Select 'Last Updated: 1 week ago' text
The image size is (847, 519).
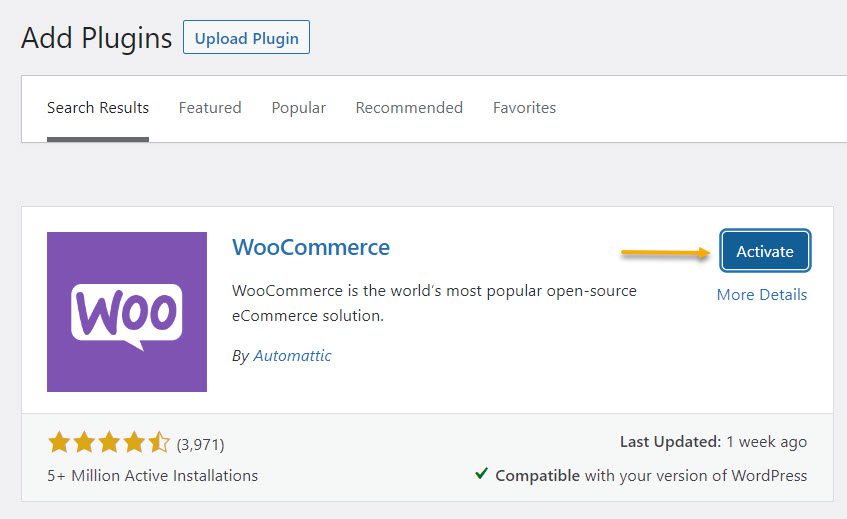713,442
